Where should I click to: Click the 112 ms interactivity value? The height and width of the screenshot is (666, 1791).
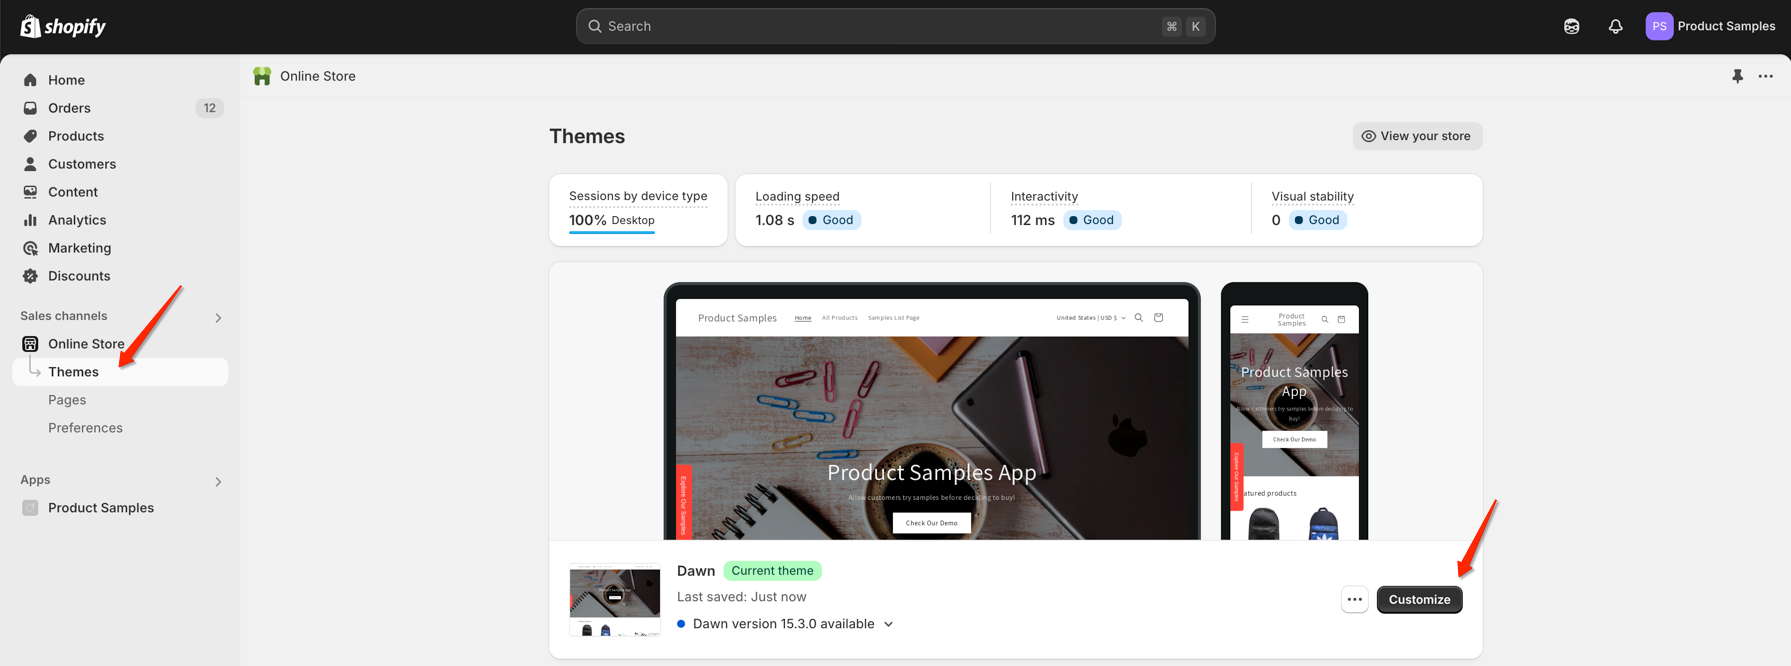(1033, 220)
